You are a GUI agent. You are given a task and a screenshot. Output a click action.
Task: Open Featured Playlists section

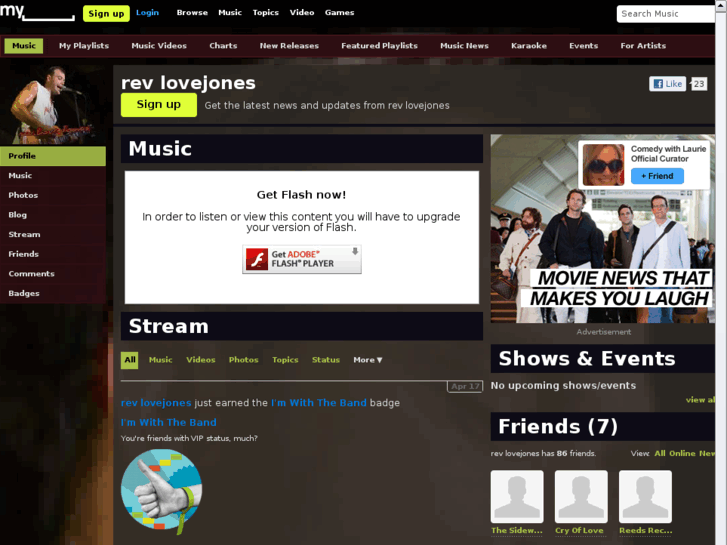[379, 46]
